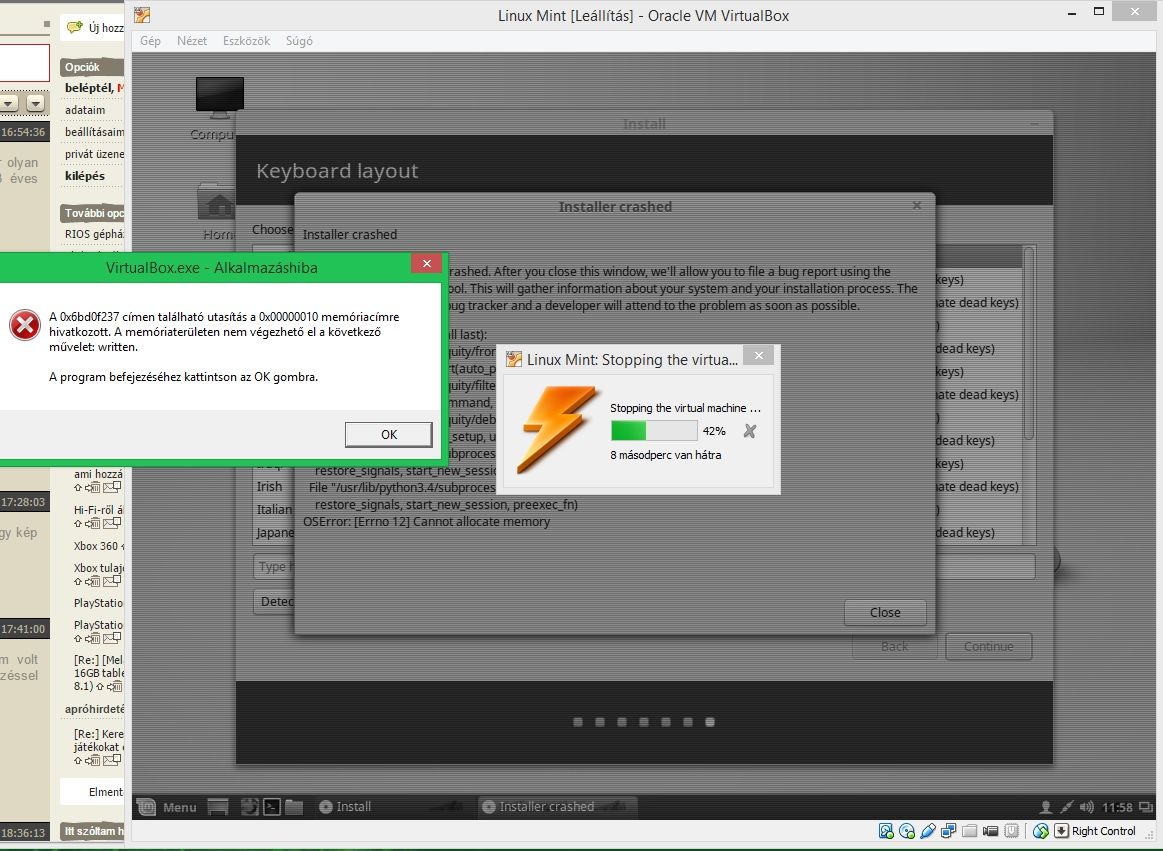Open the Nézet menu
Viewport: 1163px width, 851px height.
pyautogui.click(x=192, y=41)
